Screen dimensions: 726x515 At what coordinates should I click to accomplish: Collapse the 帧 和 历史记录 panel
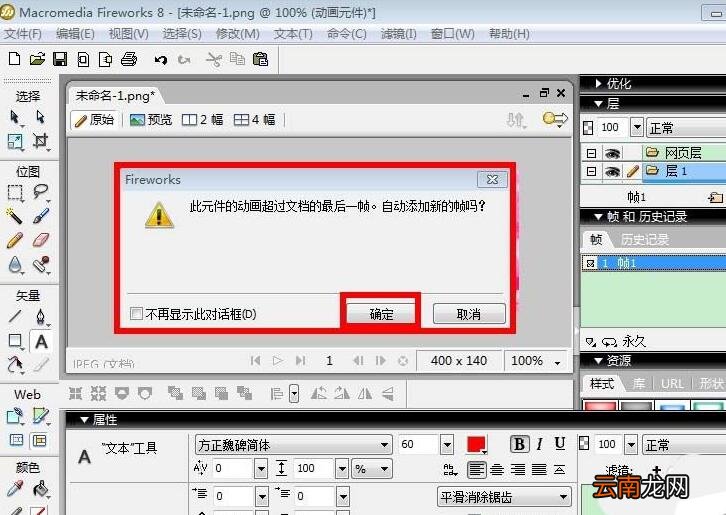(x=598, y=217)
